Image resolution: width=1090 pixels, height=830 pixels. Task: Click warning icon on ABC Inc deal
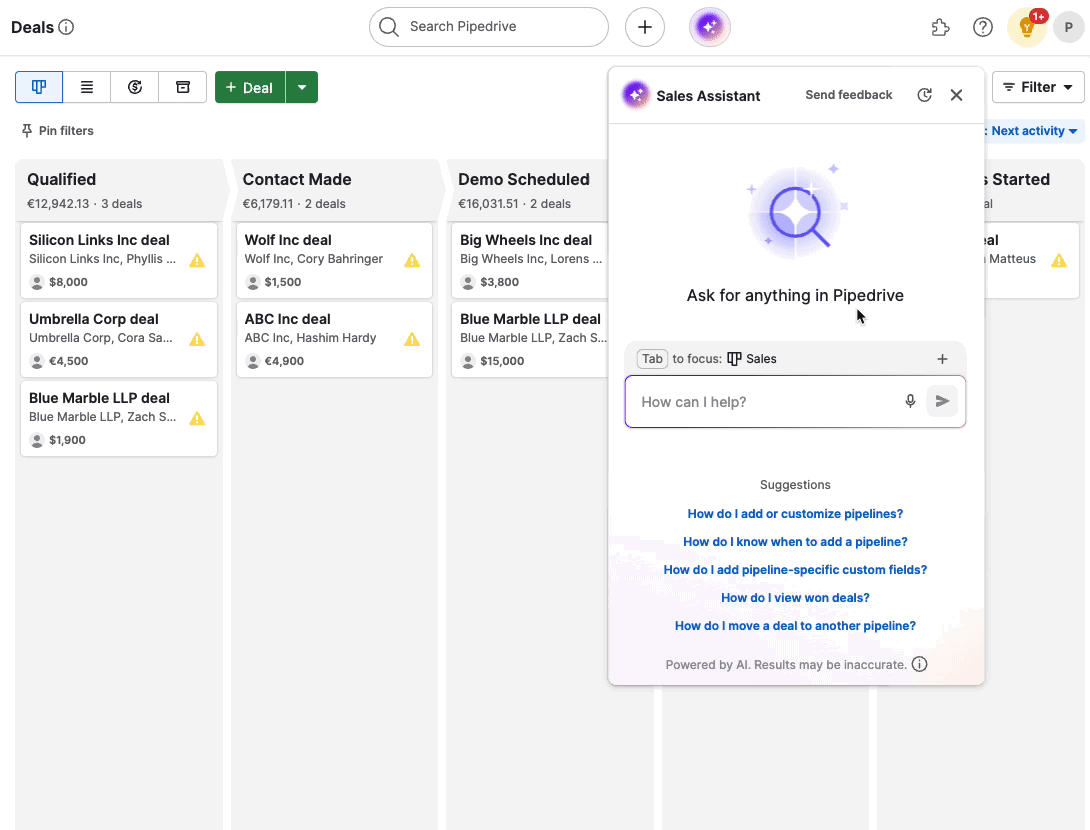coord(412,339)
